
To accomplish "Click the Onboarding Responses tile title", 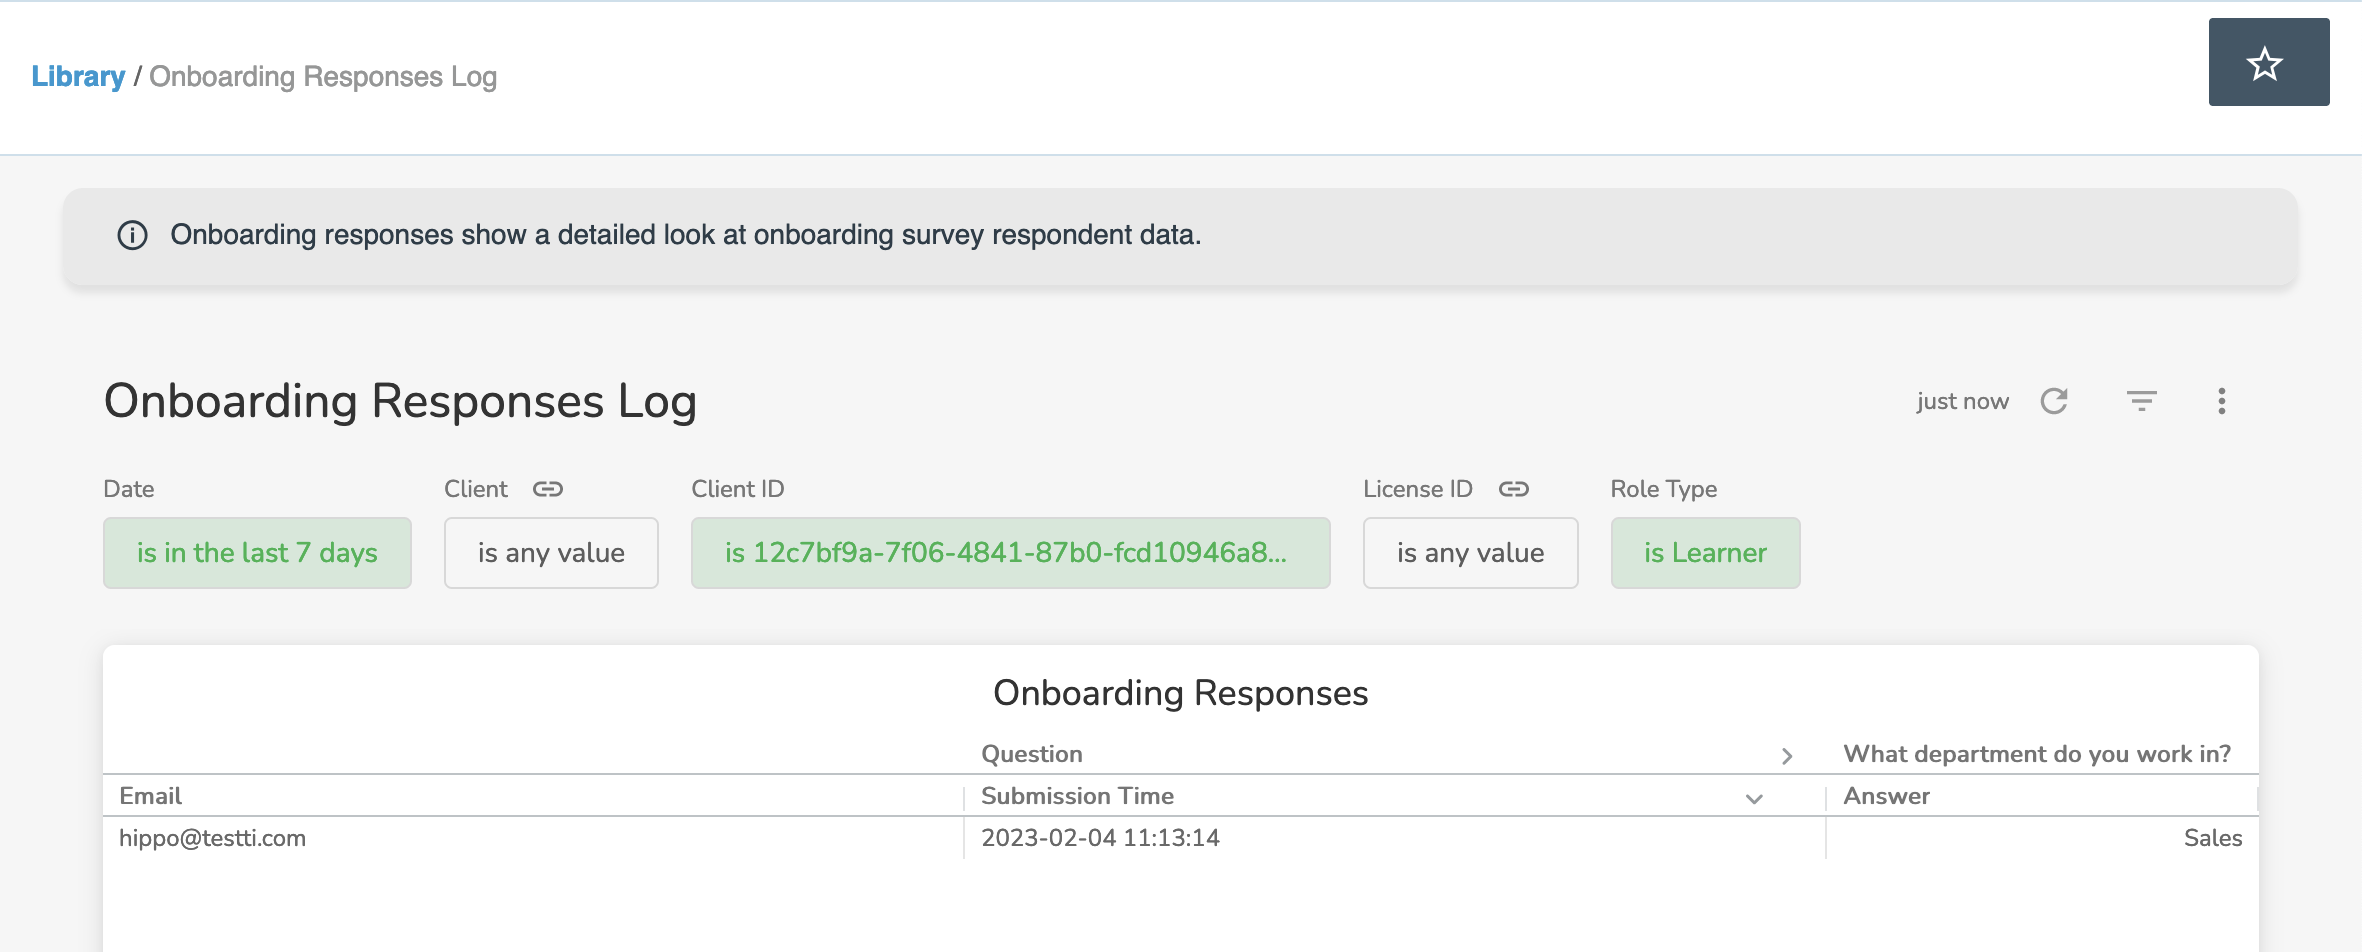I will click(1180, 693).
